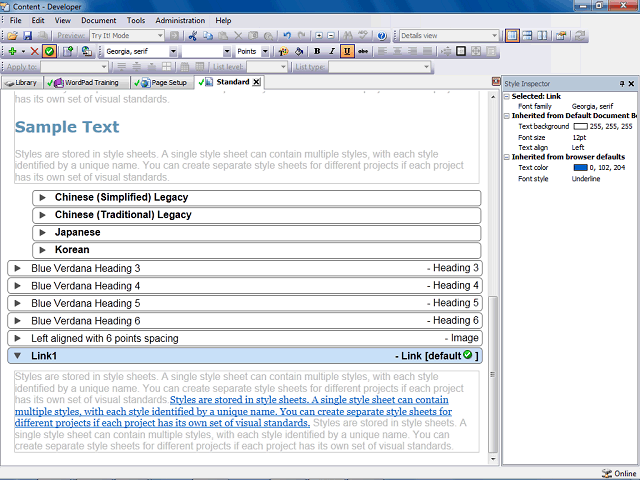Click the green plus Add style icon

(x=12, y=51)
